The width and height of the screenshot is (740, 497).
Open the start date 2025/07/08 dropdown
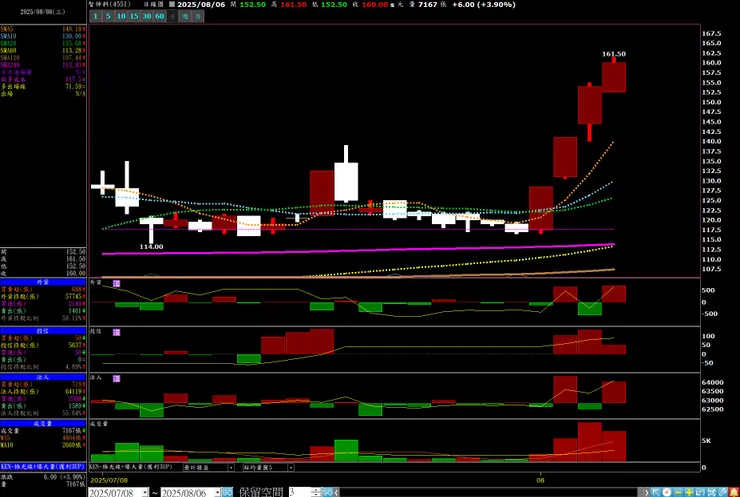pyautogui.click(x=145, y=492)
